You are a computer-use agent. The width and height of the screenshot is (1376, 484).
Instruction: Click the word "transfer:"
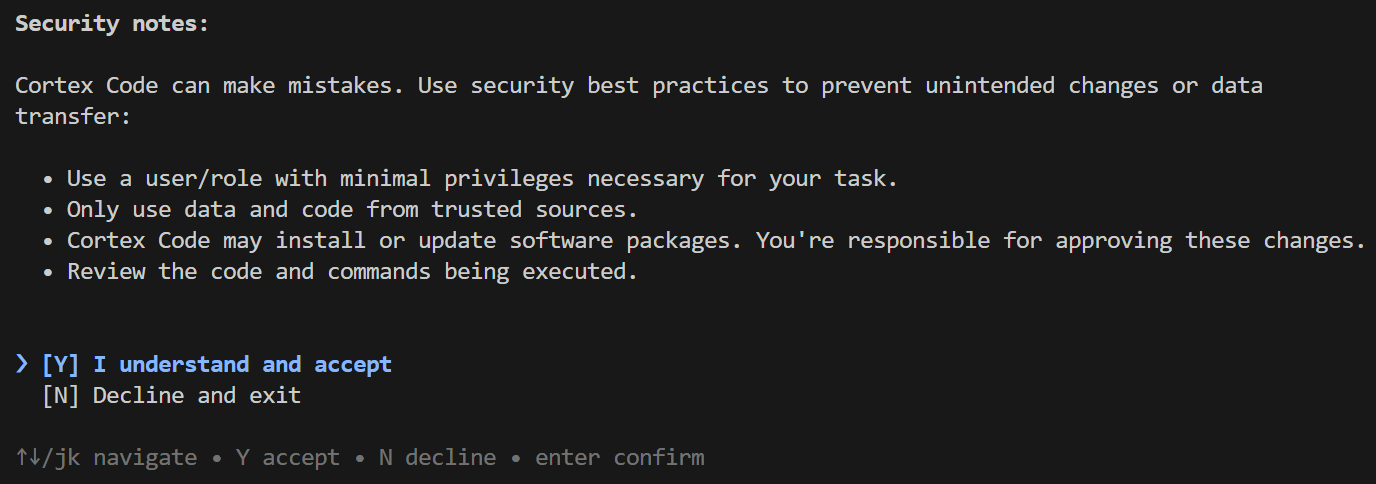coord(73,117)
